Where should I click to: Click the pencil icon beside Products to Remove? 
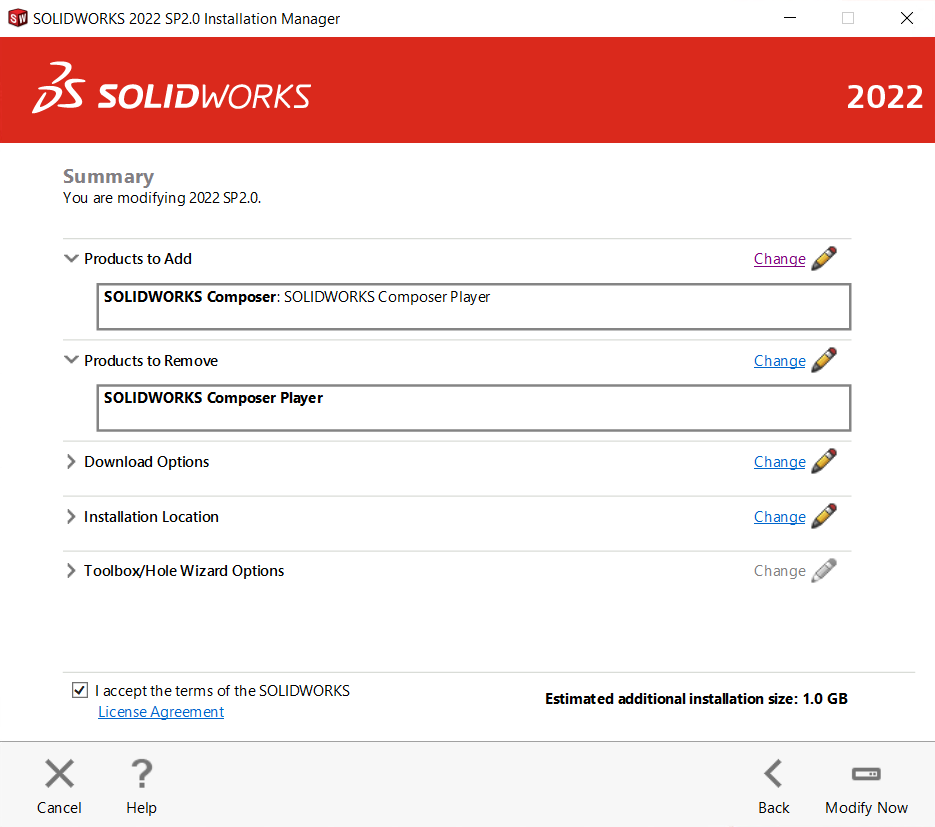click(x=824, y=360)
